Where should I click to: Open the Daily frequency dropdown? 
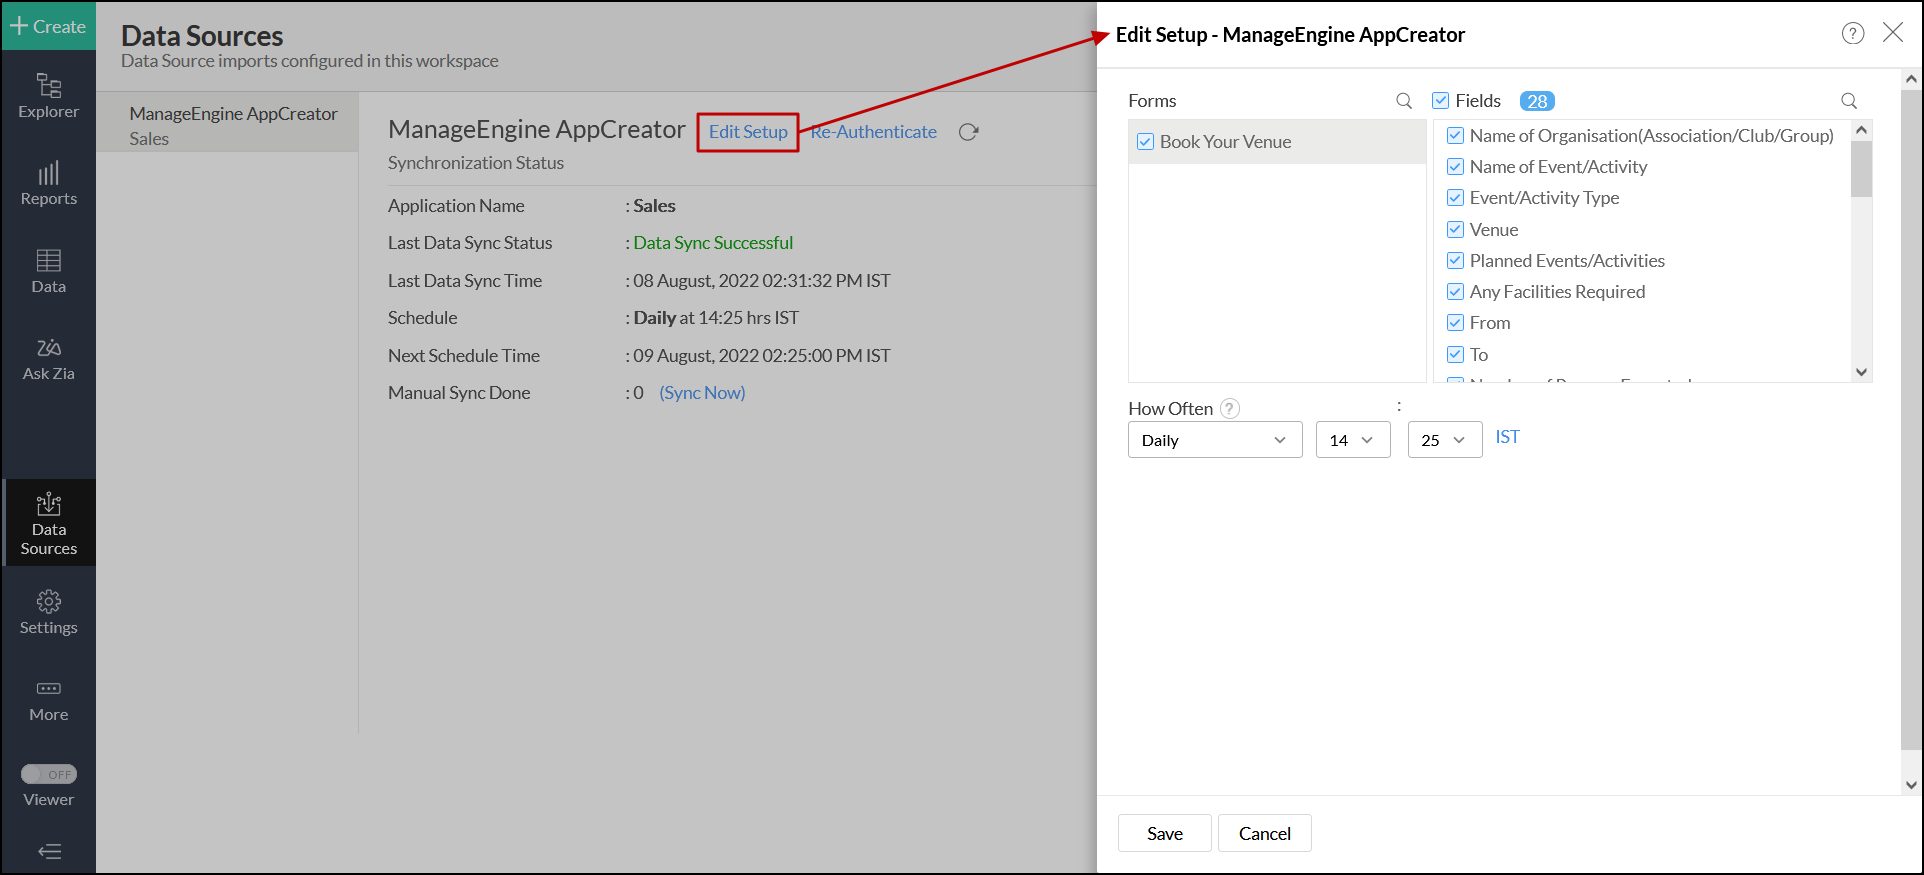coord(1214,440)
